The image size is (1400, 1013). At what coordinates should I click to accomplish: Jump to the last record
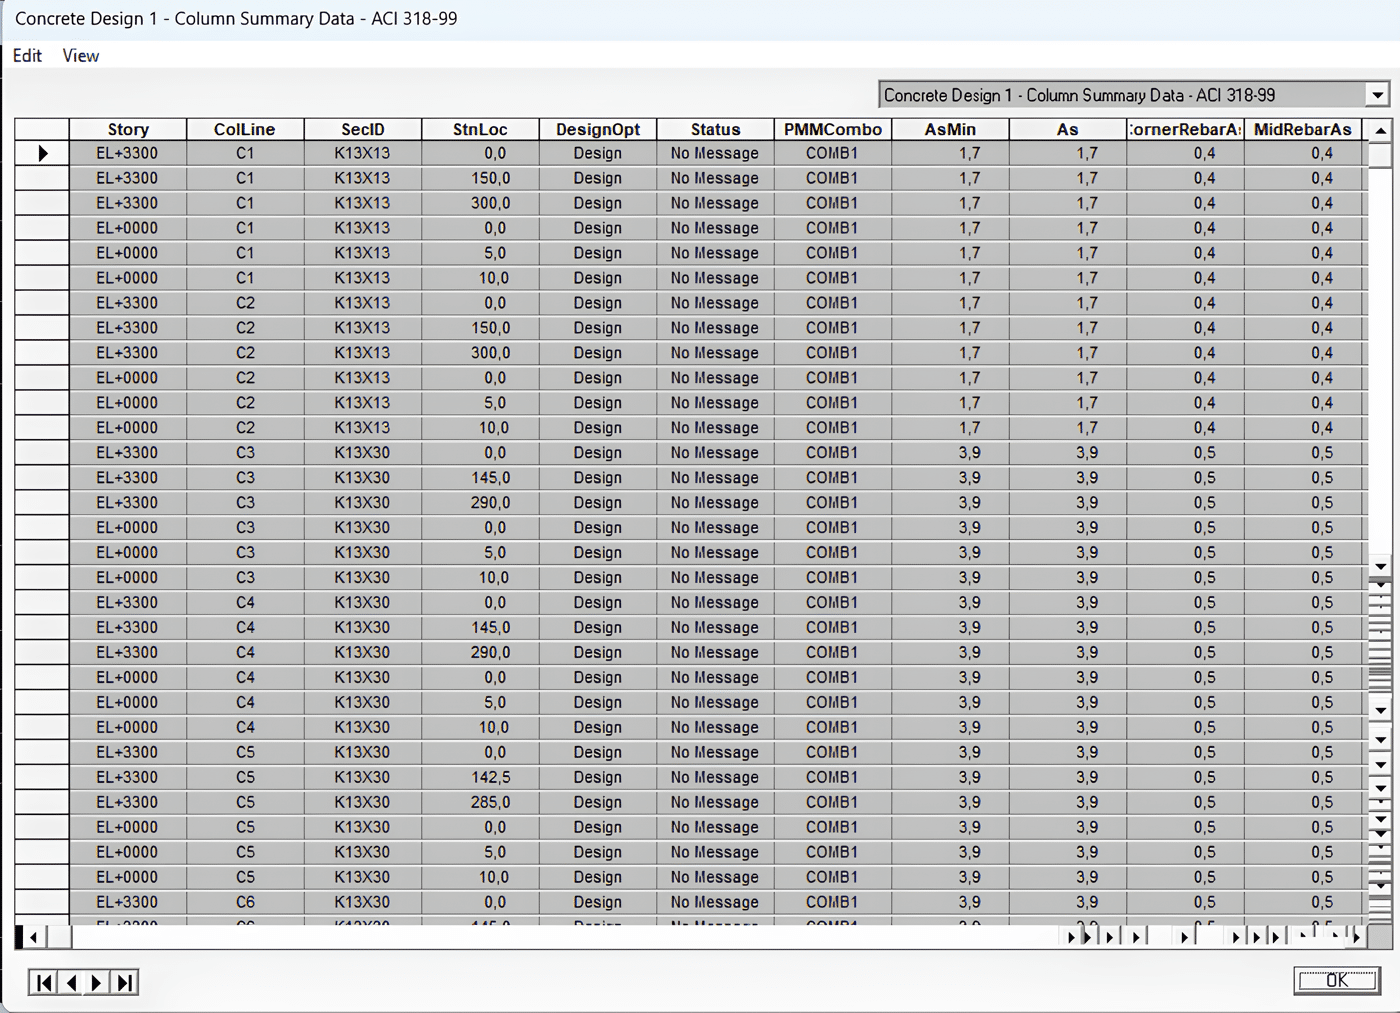124,982
